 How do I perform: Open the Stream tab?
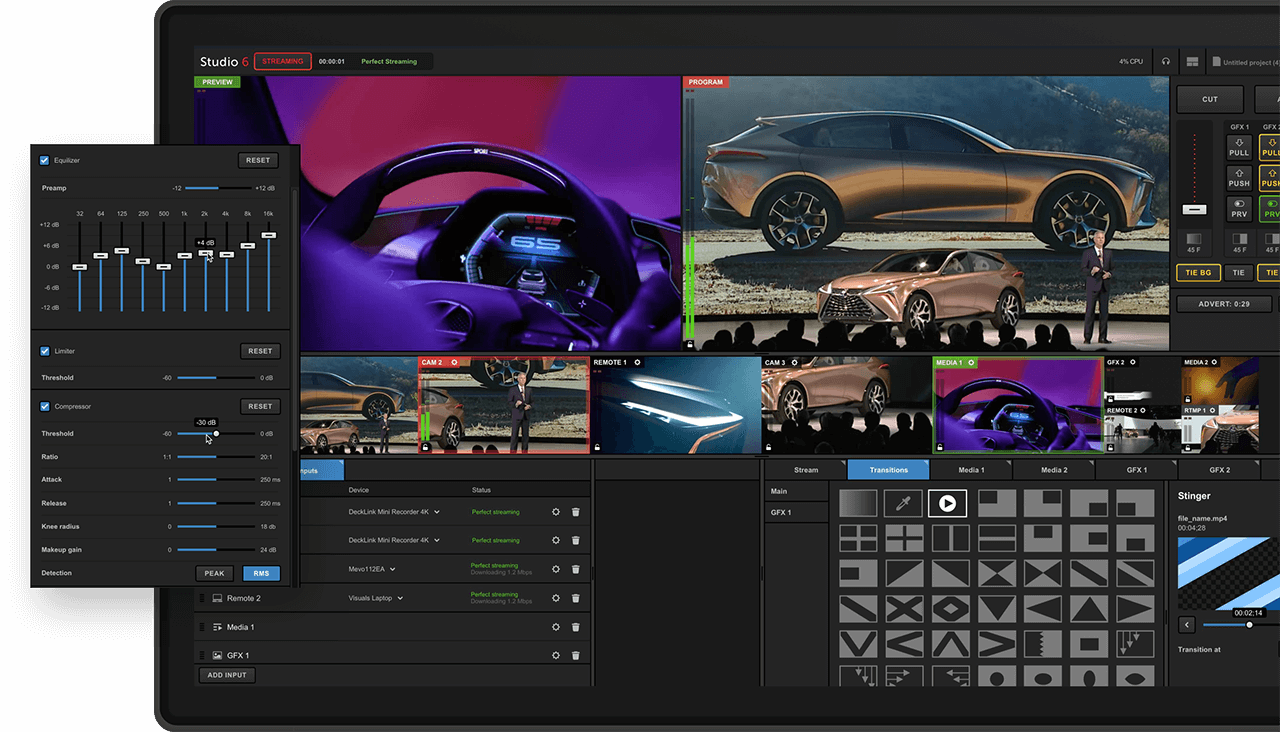coord(806,469)
